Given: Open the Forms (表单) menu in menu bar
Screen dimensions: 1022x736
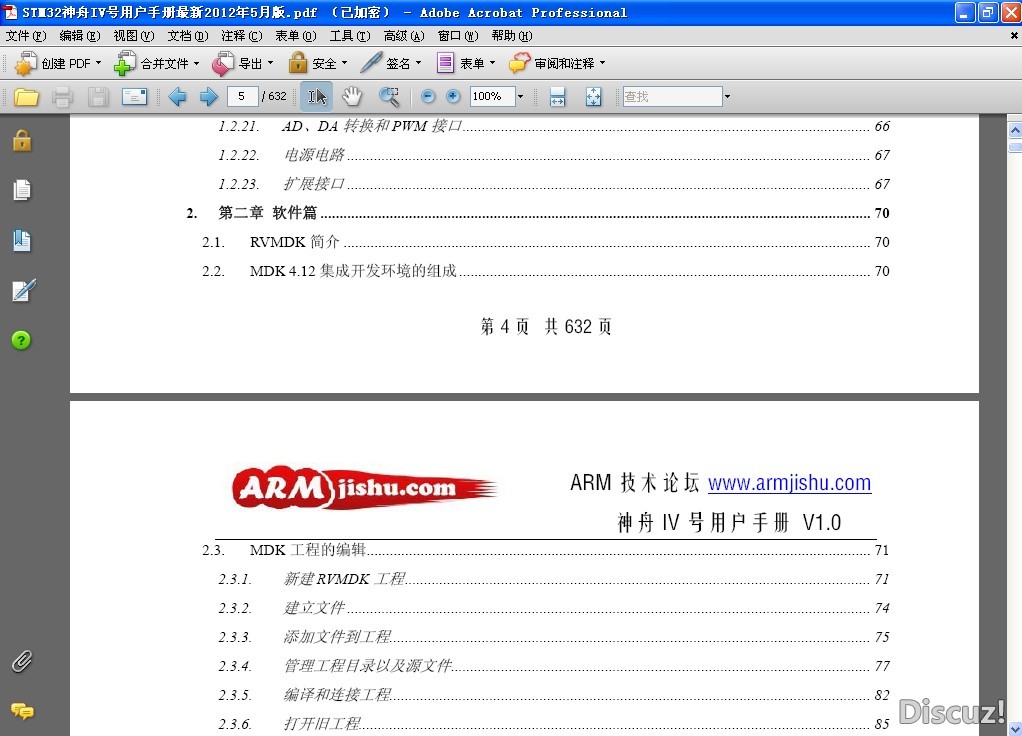Looking at the screenshot, I should coord(296,36).
